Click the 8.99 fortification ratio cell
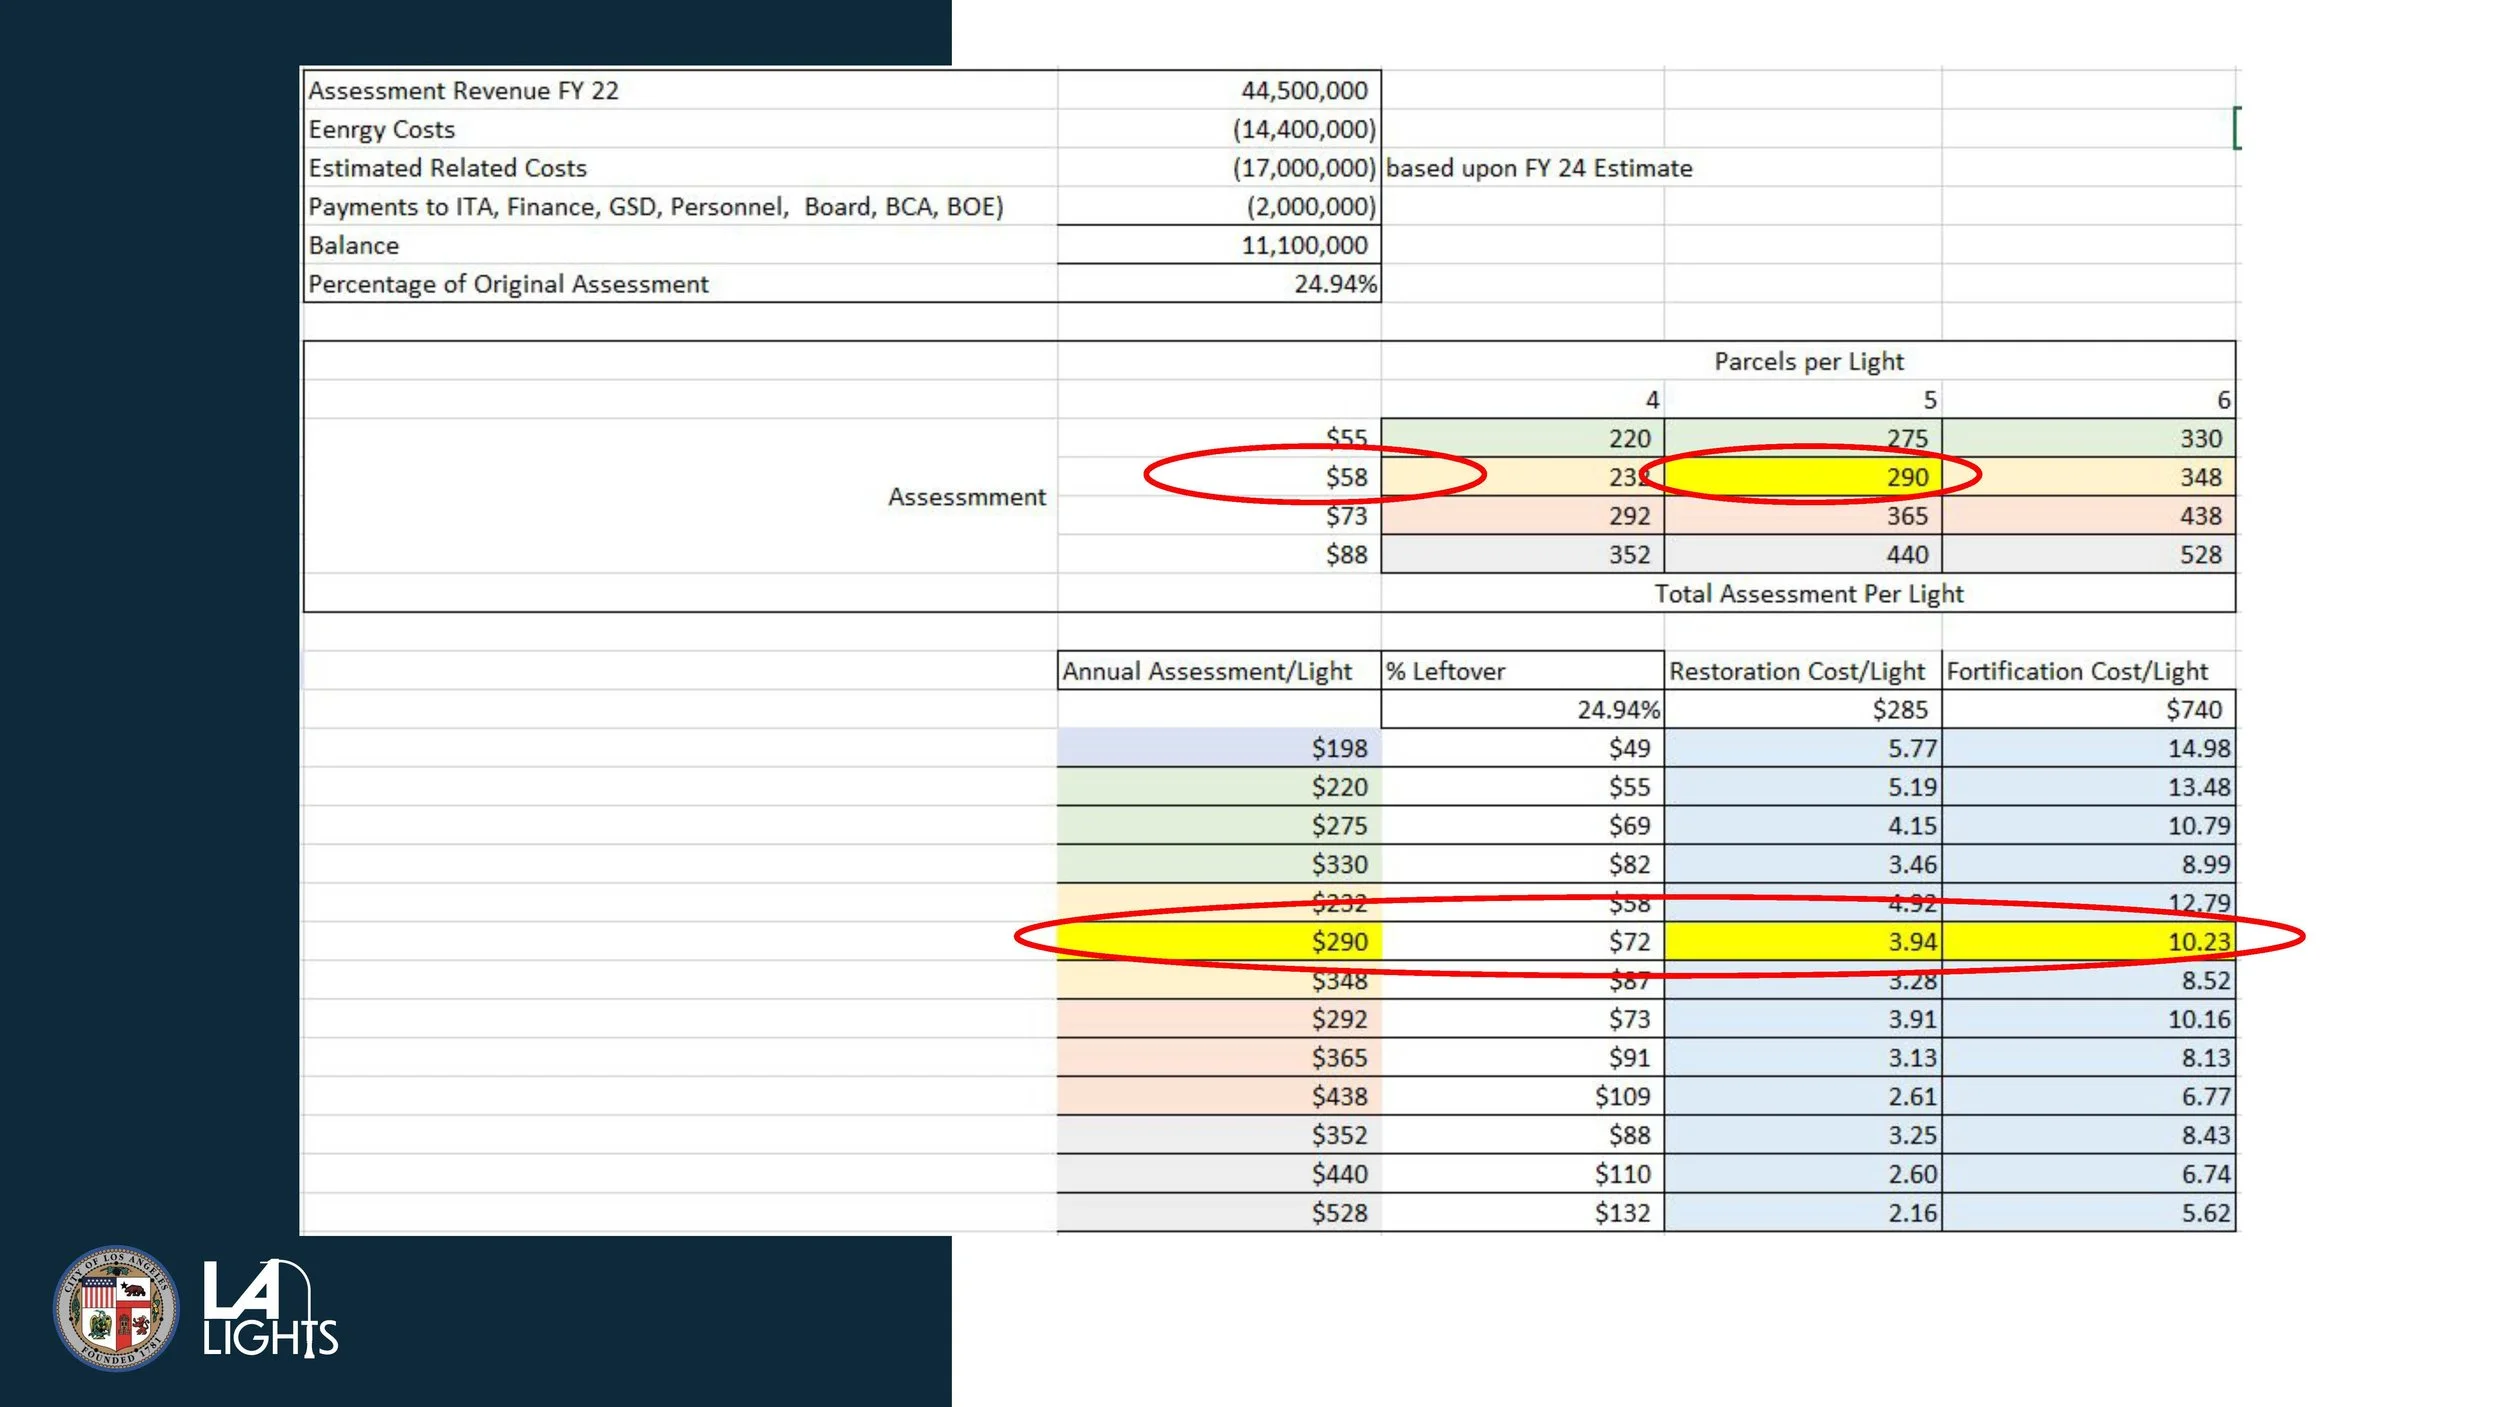The width and height of the screenshot is (2500, 1407). point(2089,864)
